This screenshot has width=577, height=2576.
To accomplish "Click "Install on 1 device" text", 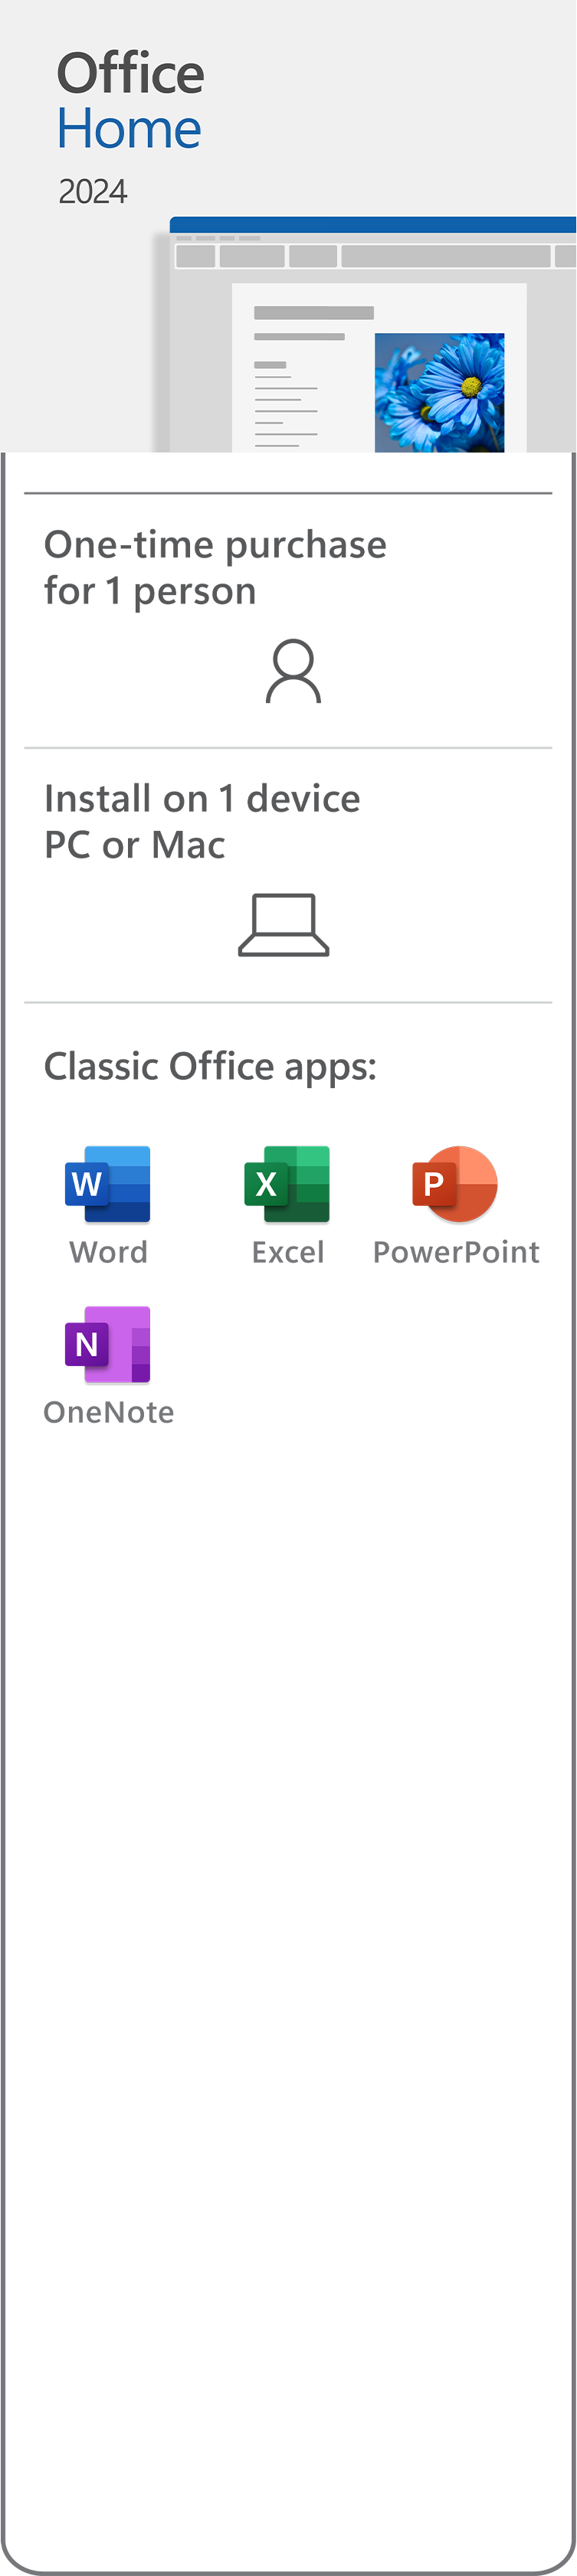I will click(x=202, y=799).
